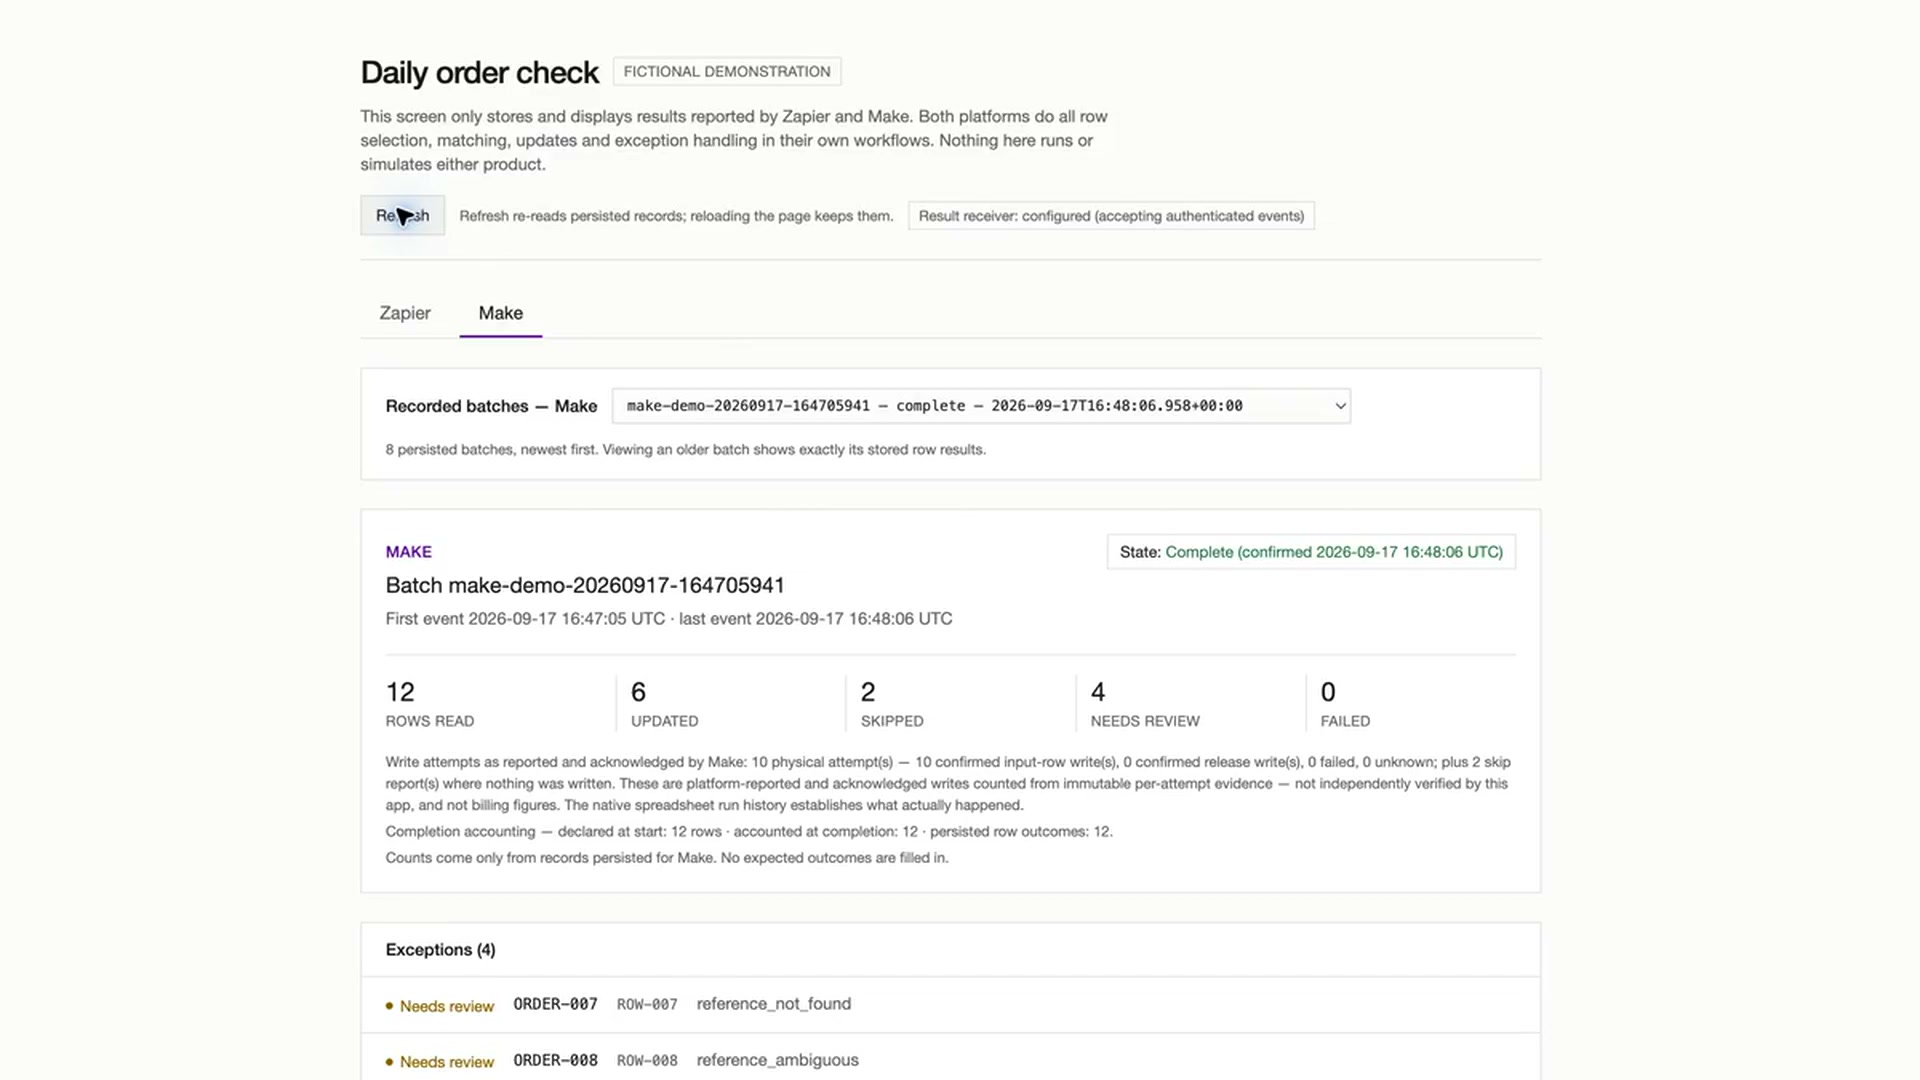Click the 6 UPDATED count
Viewport: 1920px width, 1080px height.
click(x=664, y=704)
